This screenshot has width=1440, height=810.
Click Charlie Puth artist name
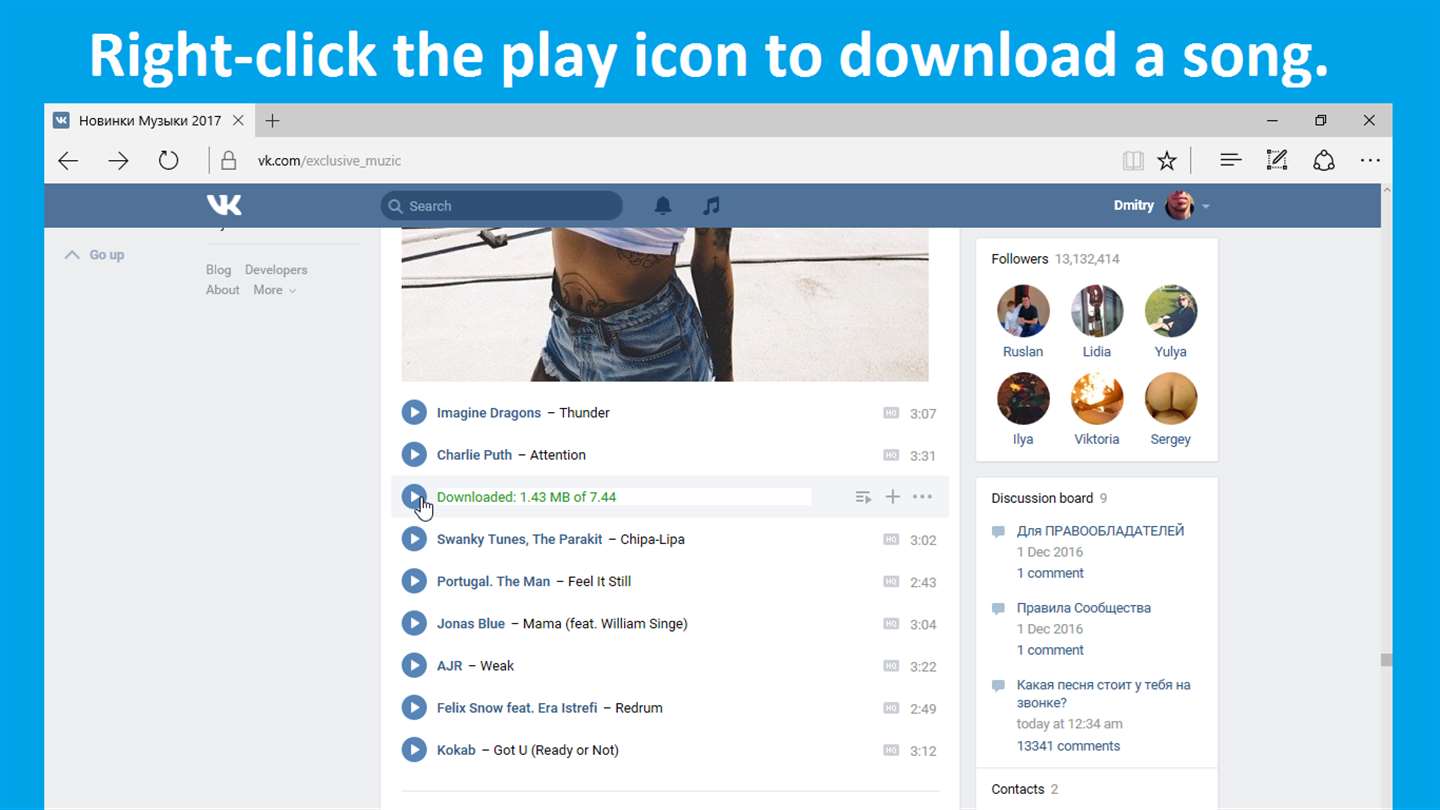click(x=474, y=455)
